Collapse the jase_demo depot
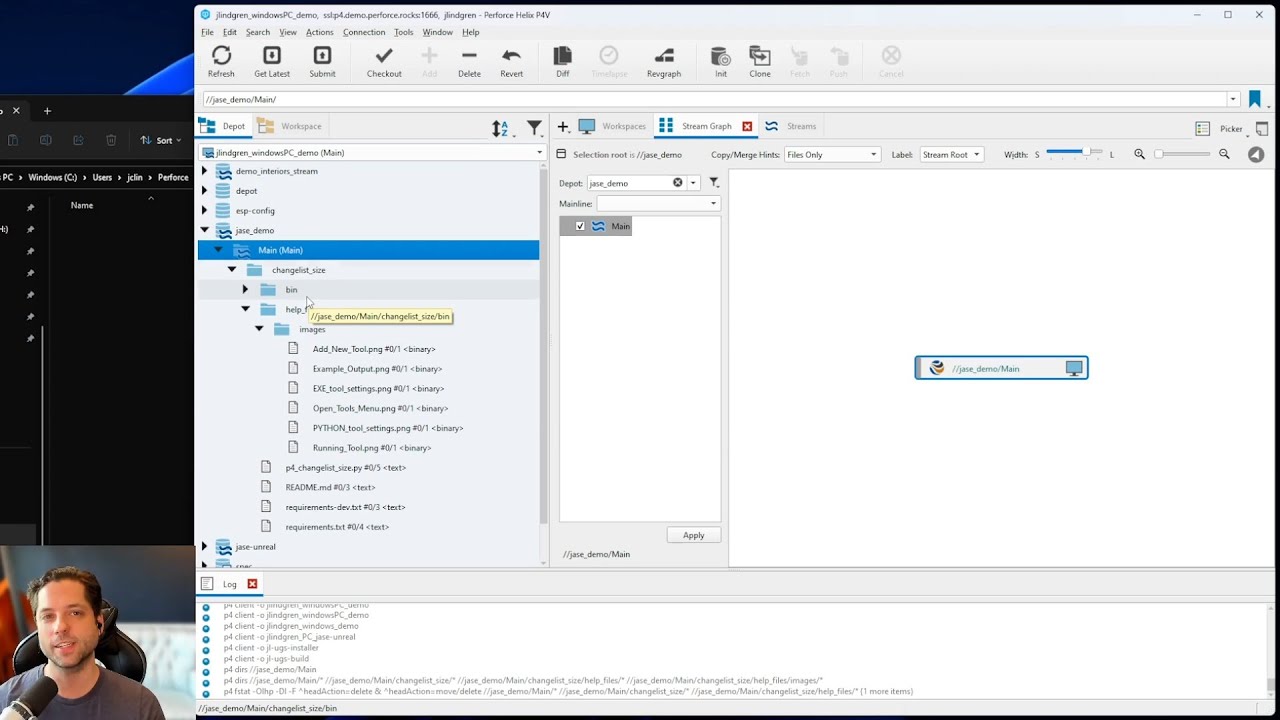 point(205,230)
